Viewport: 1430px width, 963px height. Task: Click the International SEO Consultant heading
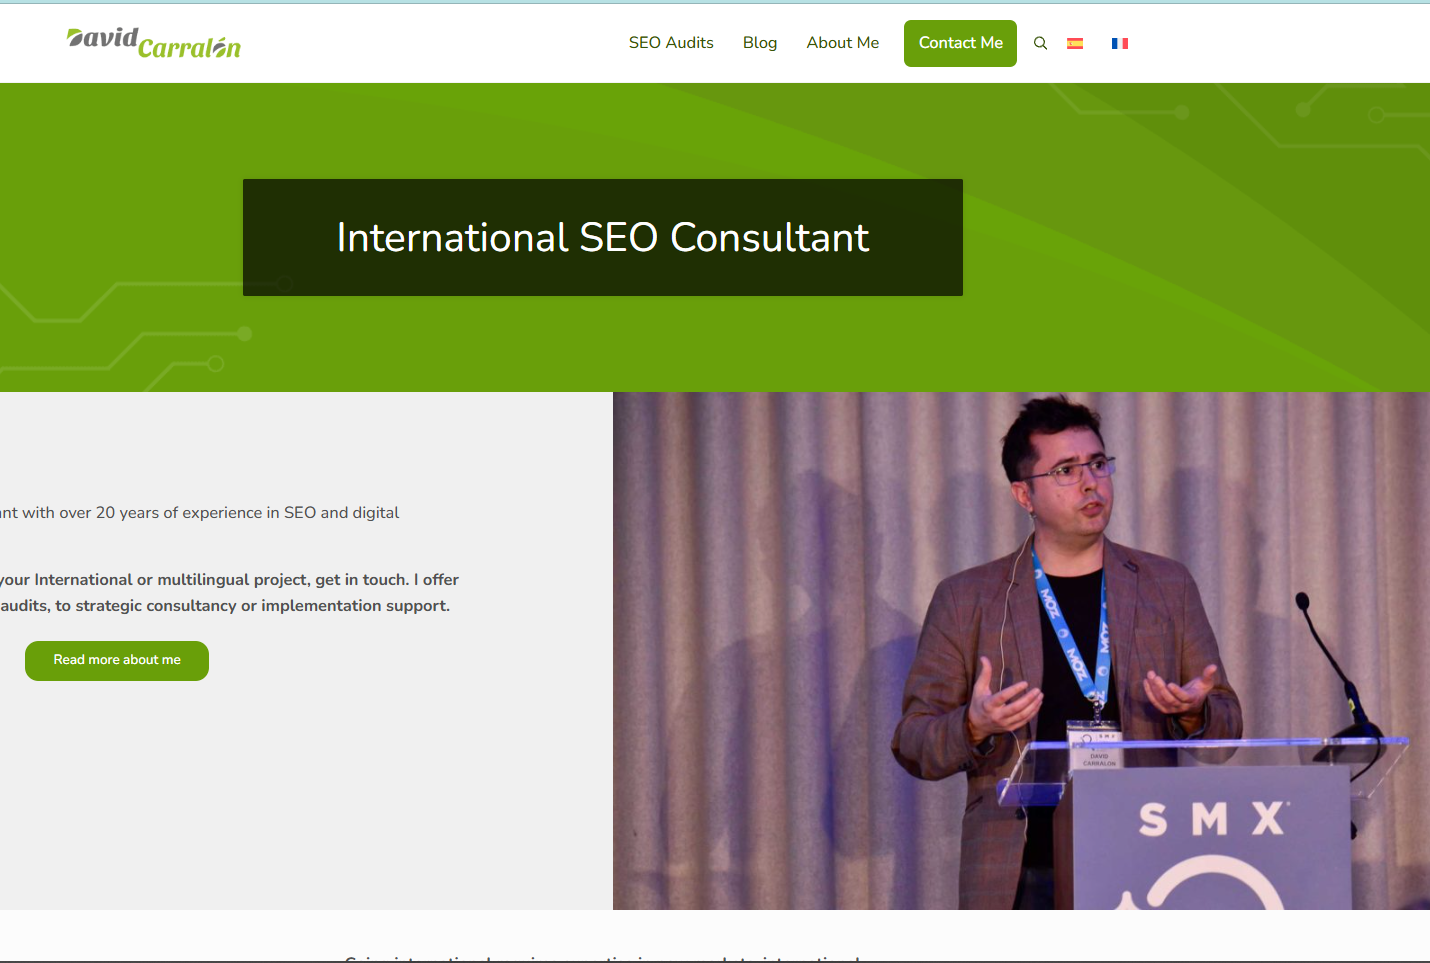click(x=603, y=238)
